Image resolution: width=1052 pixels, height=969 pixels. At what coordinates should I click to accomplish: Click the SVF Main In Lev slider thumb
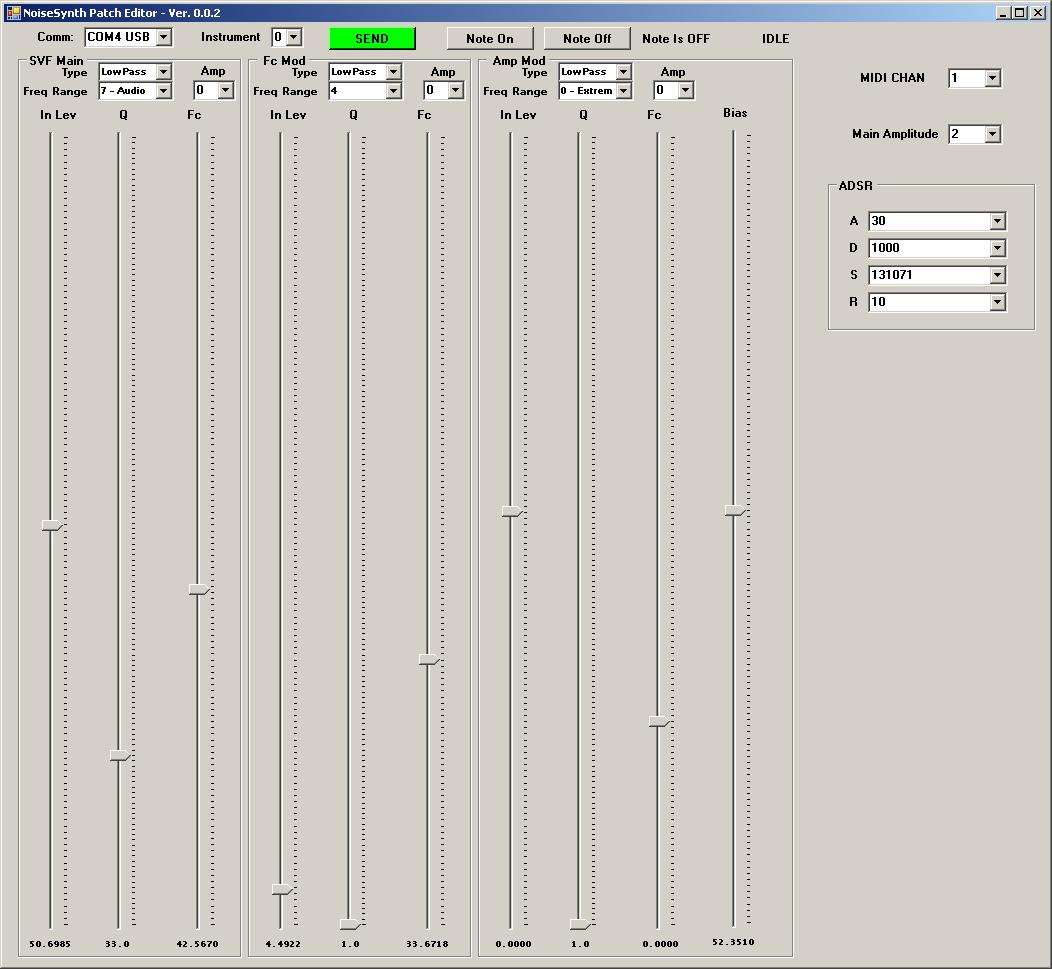pos(52,525)
